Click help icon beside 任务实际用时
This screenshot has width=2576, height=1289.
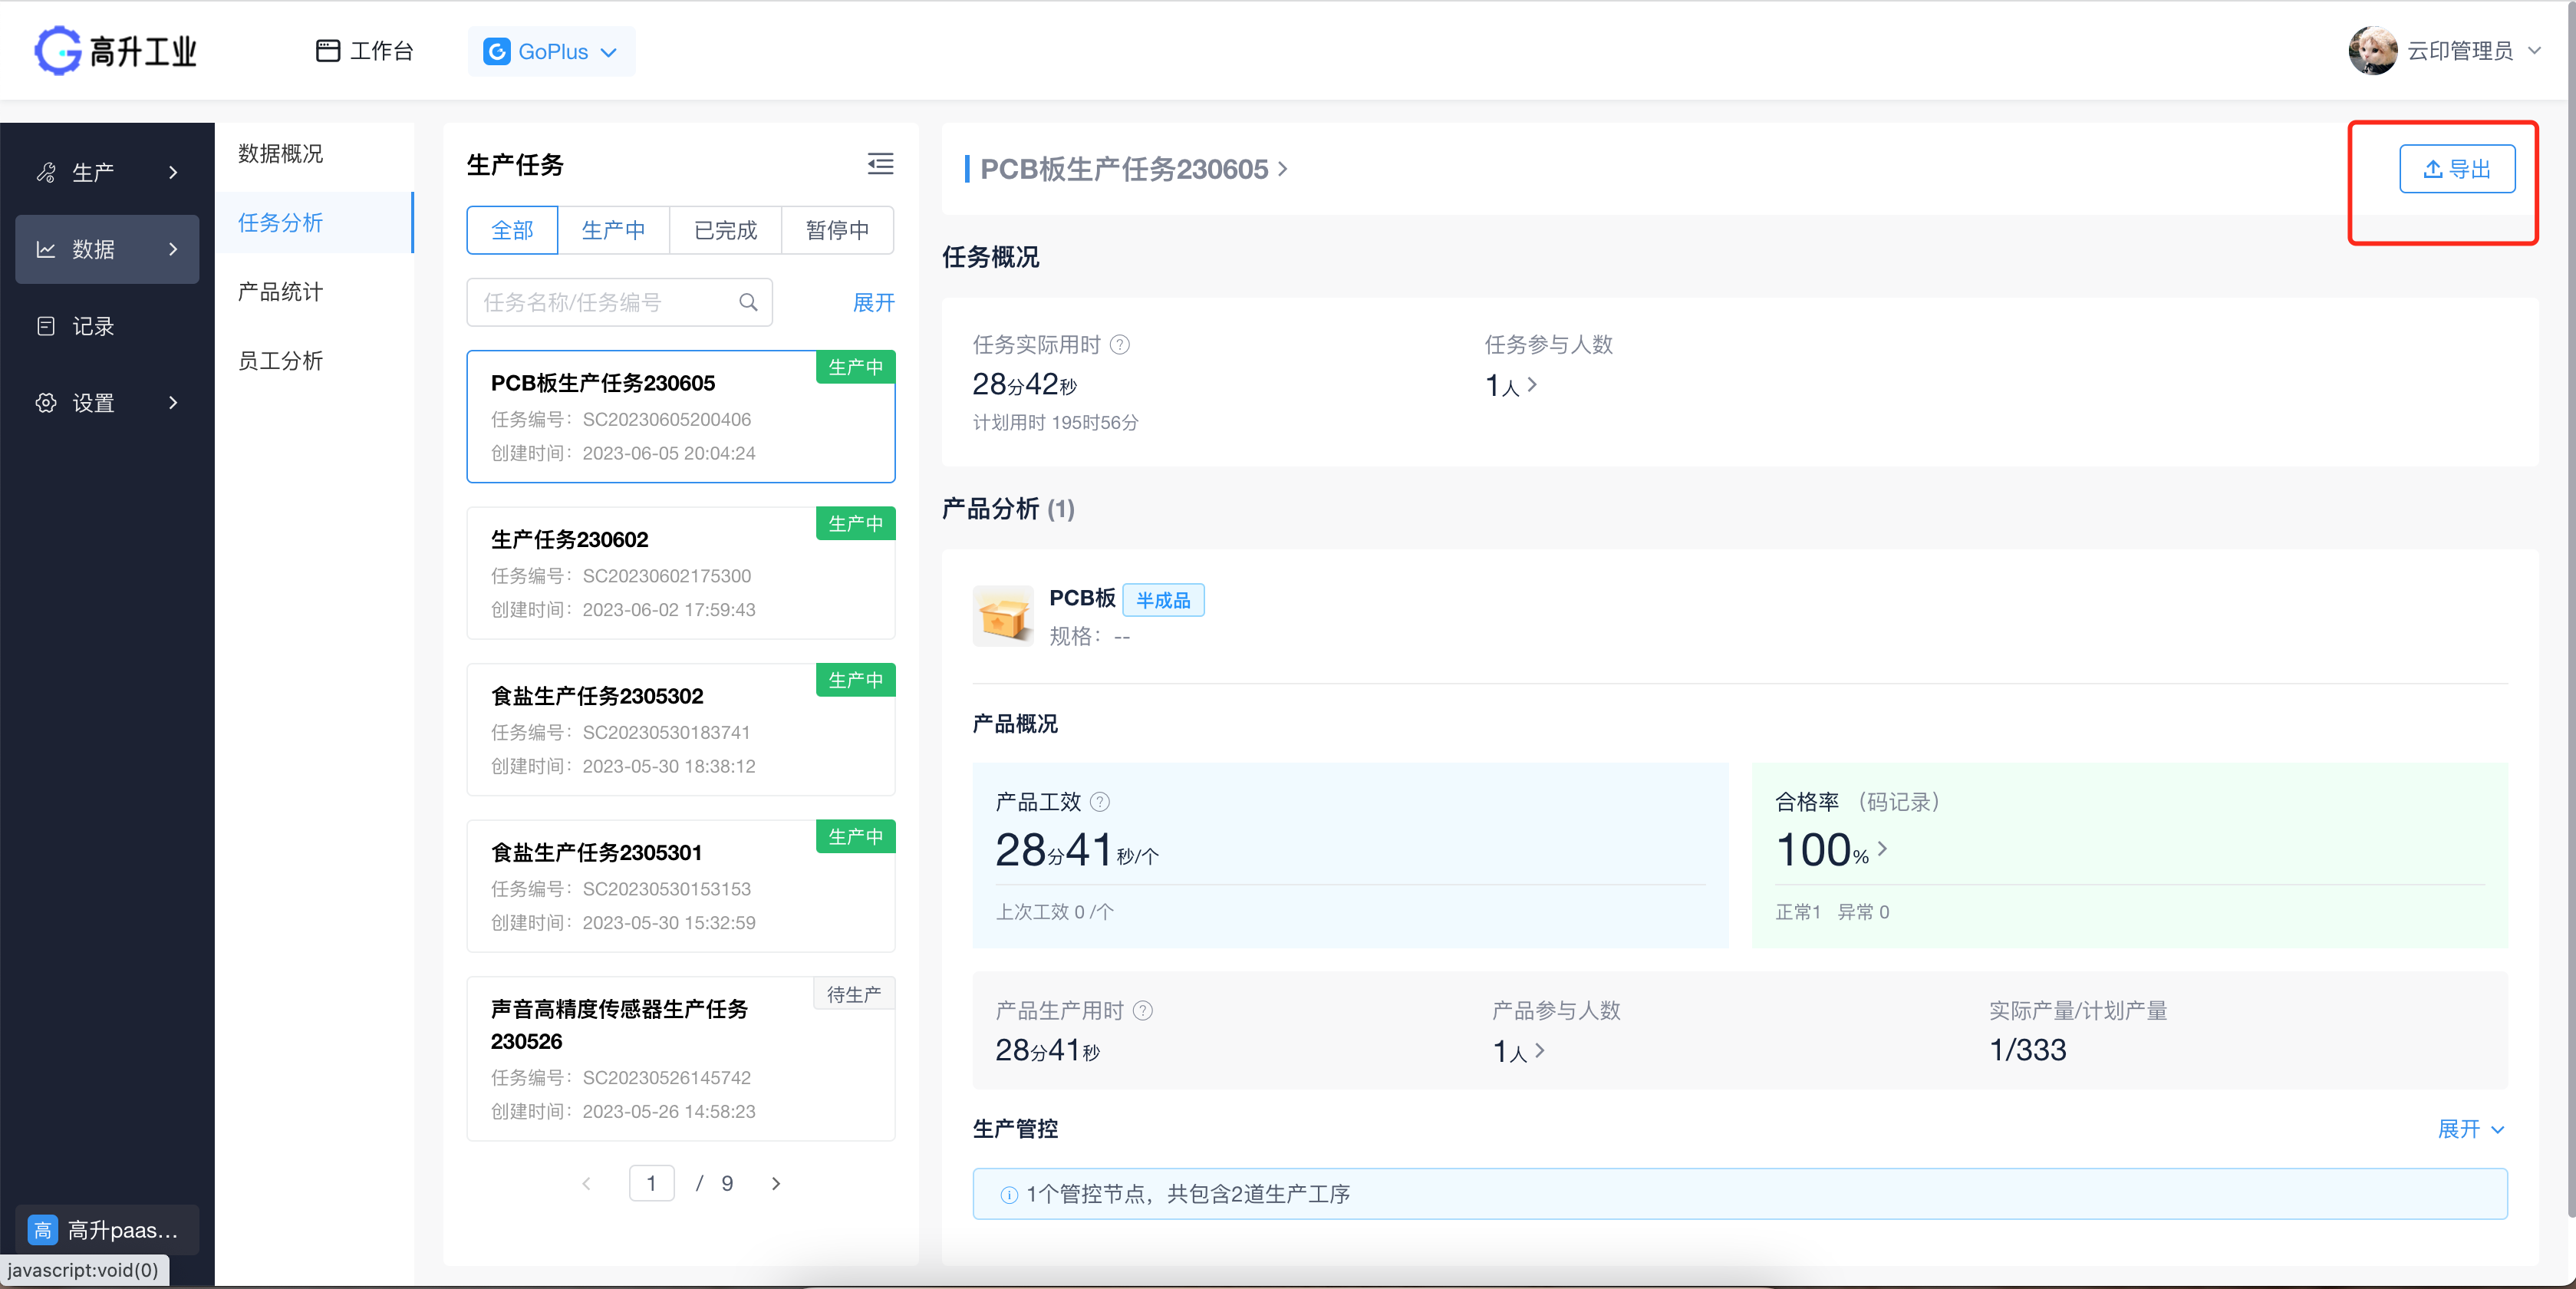coord(1120,345)
